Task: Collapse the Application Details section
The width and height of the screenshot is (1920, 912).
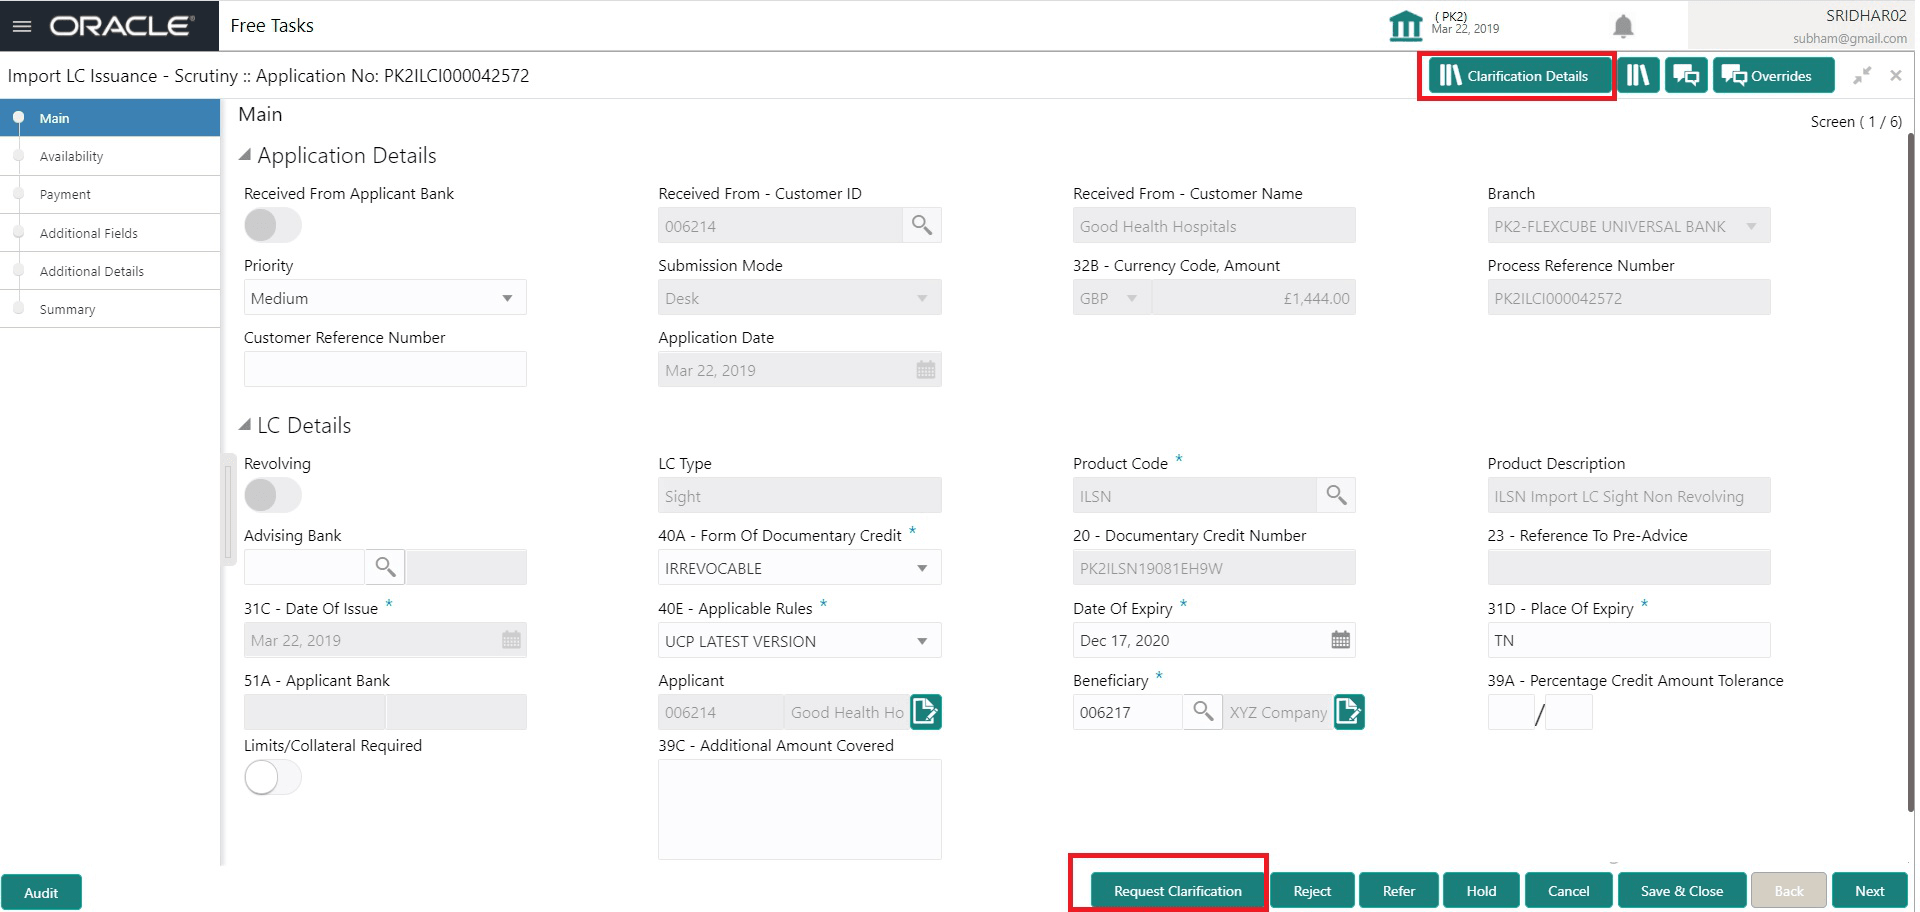Action: [245, 155]
